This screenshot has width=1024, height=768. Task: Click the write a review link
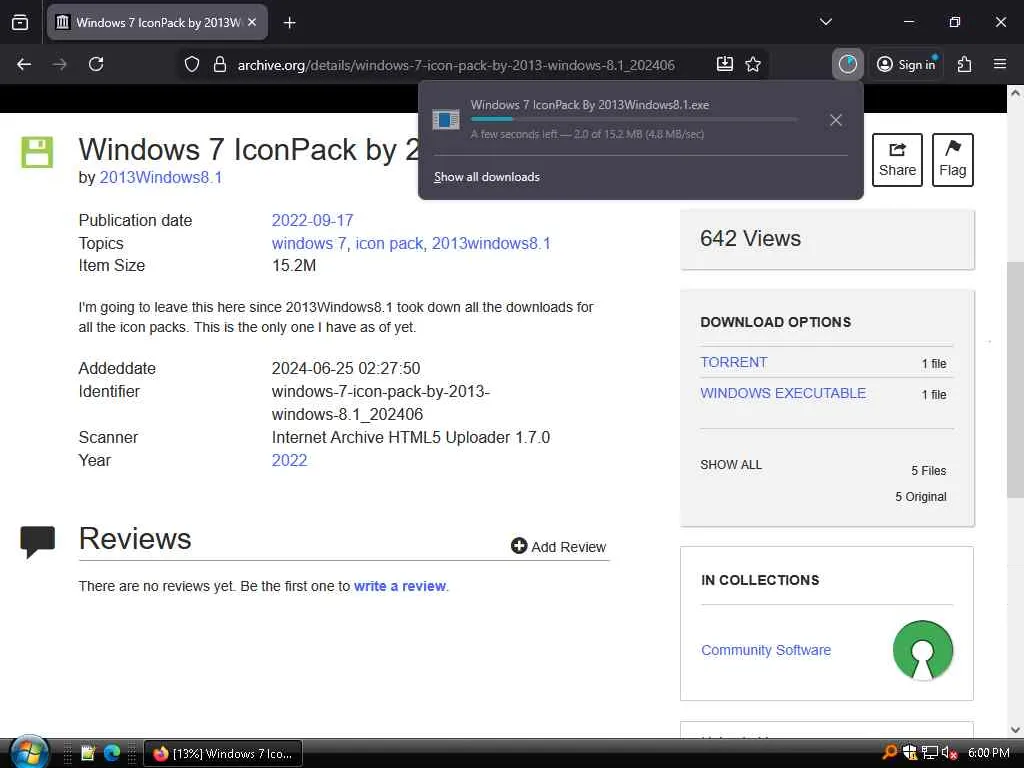[400, 586]
